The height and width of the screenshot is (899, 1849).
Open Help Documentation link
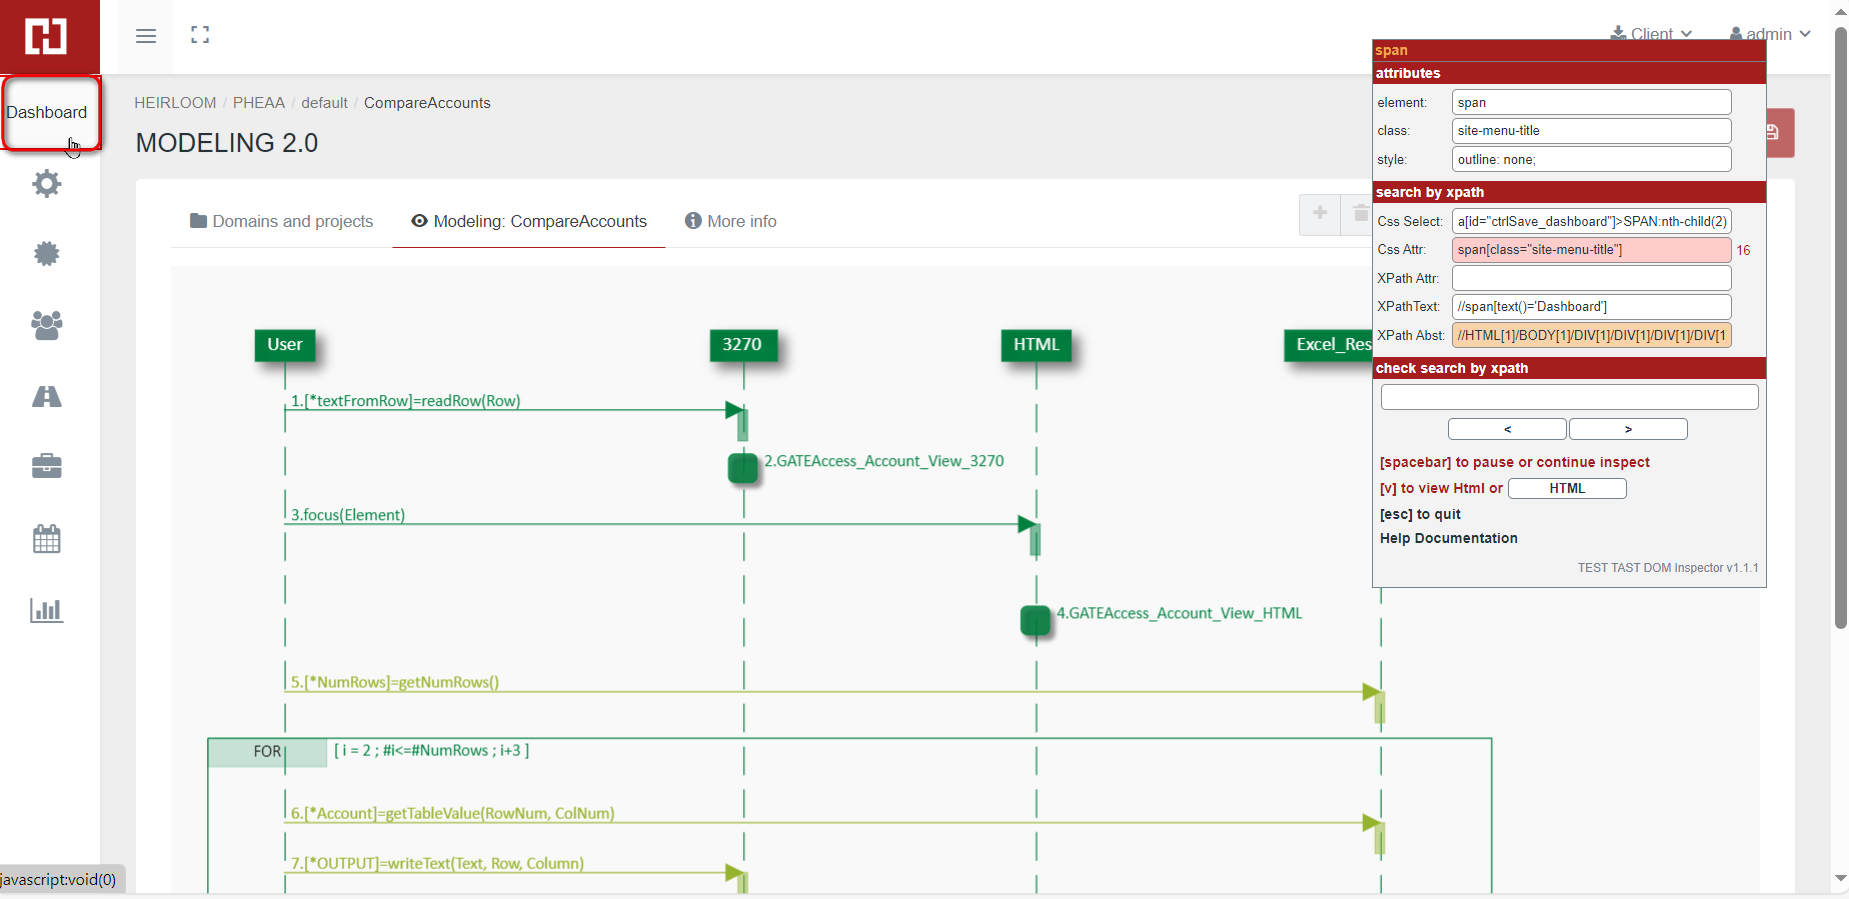pos(1448,538)
